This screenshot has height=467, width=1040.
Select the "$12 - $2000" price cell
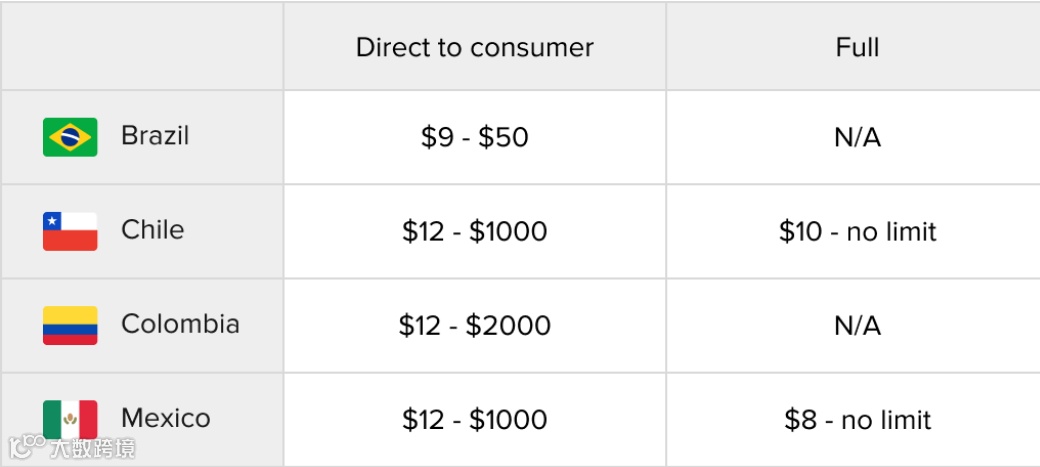click(x=474, y=326)
